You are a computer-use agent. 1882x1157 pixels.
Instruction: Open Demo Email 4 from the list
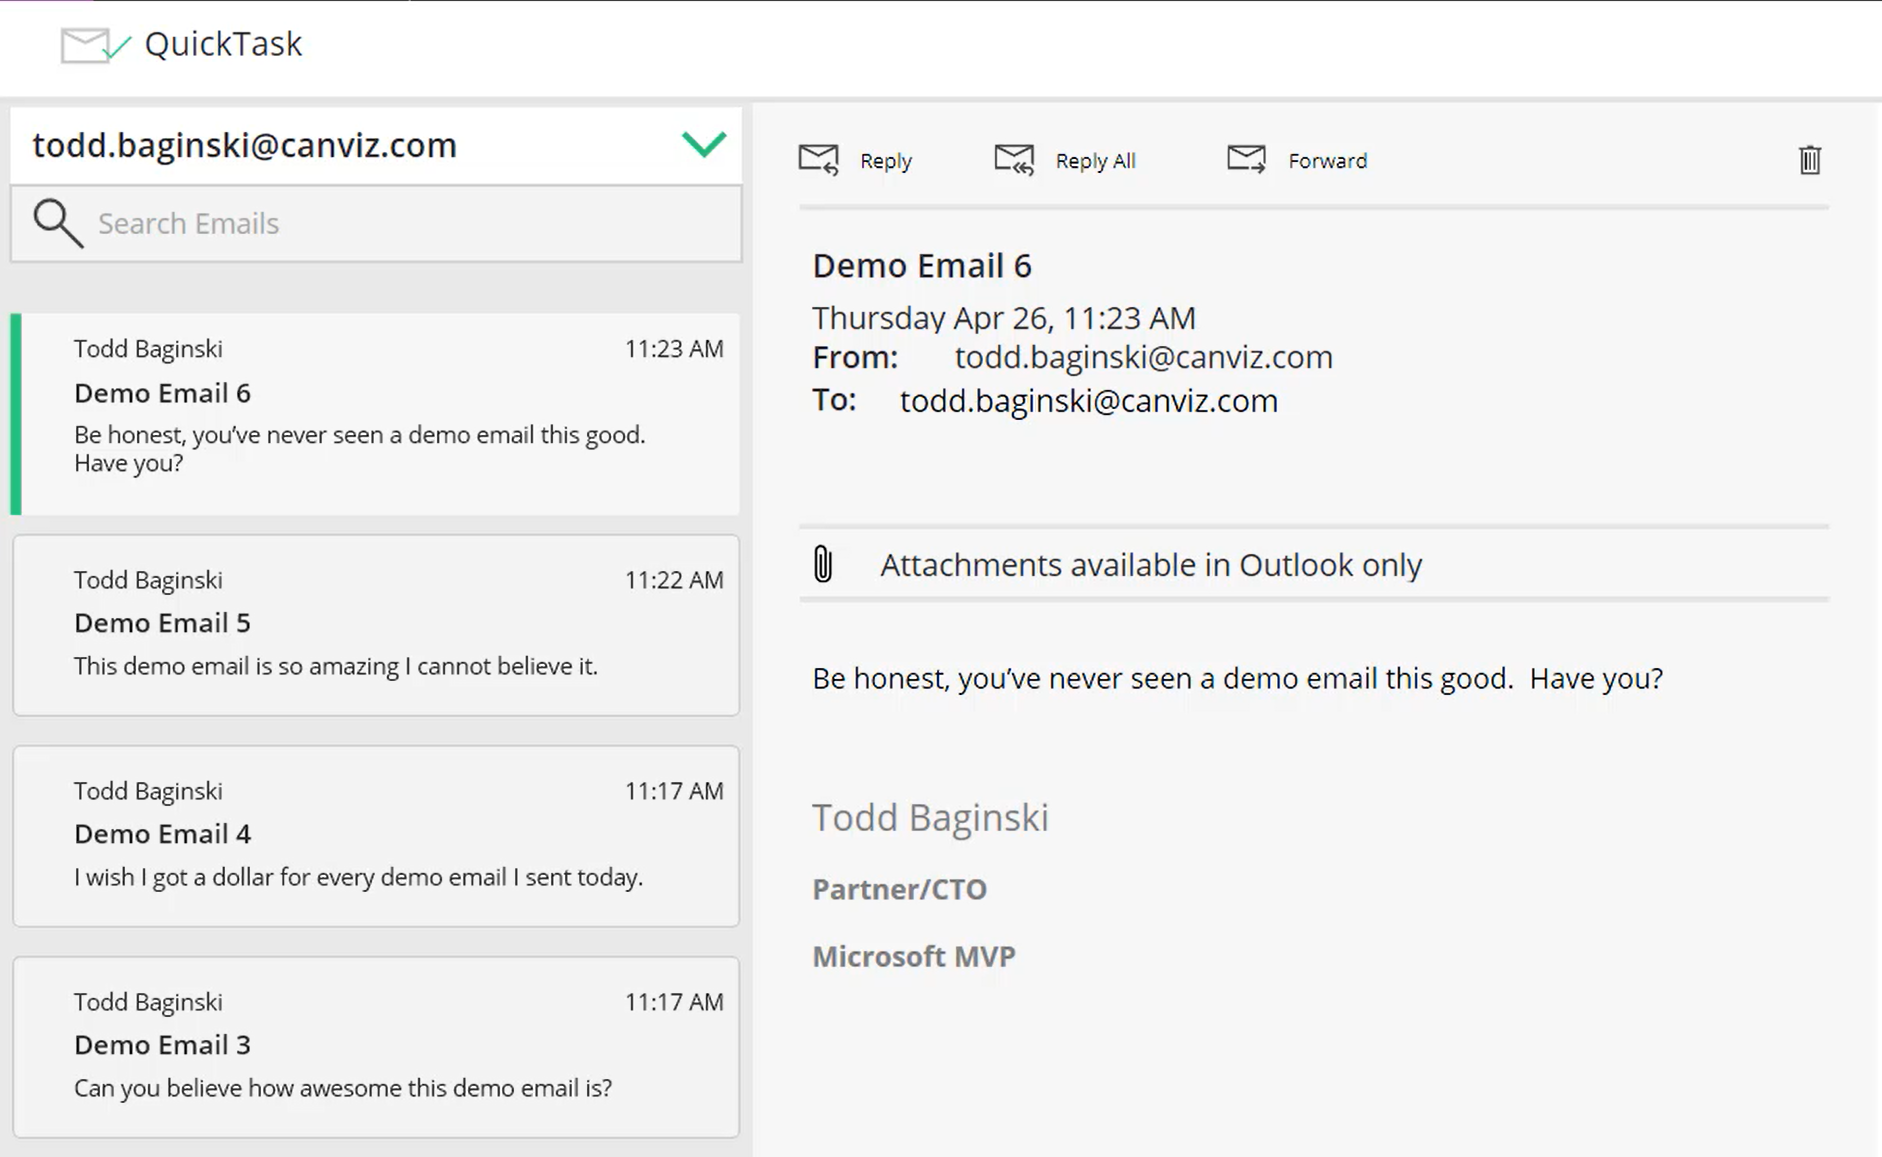click(x=376, y=836)
